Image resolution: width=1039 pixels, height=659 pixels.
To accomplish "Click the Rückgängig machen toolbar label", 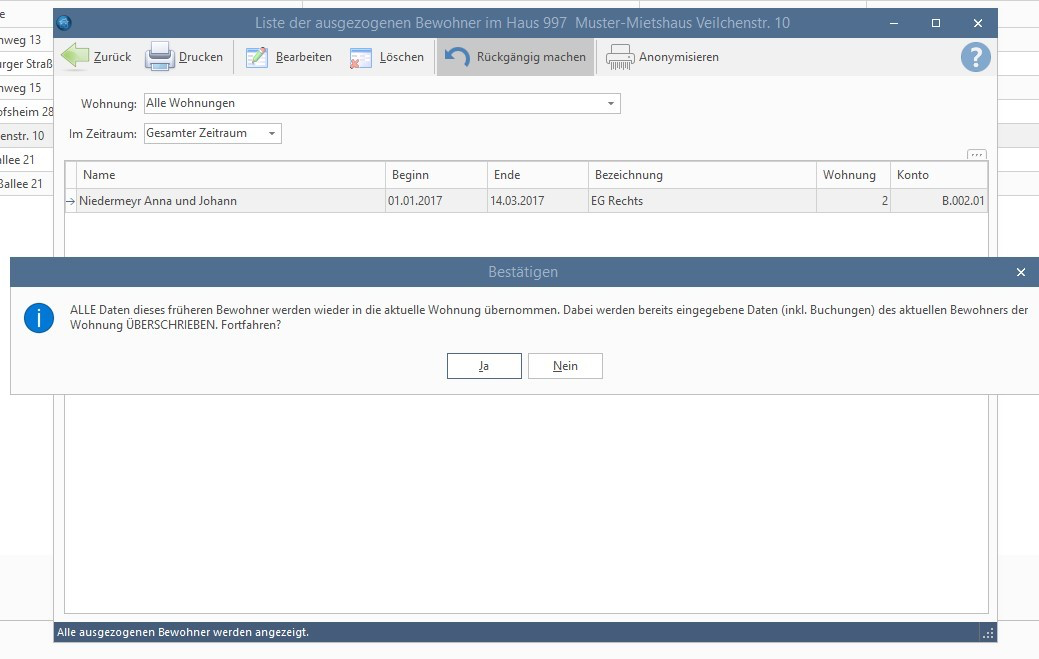I will pos(531,57).
